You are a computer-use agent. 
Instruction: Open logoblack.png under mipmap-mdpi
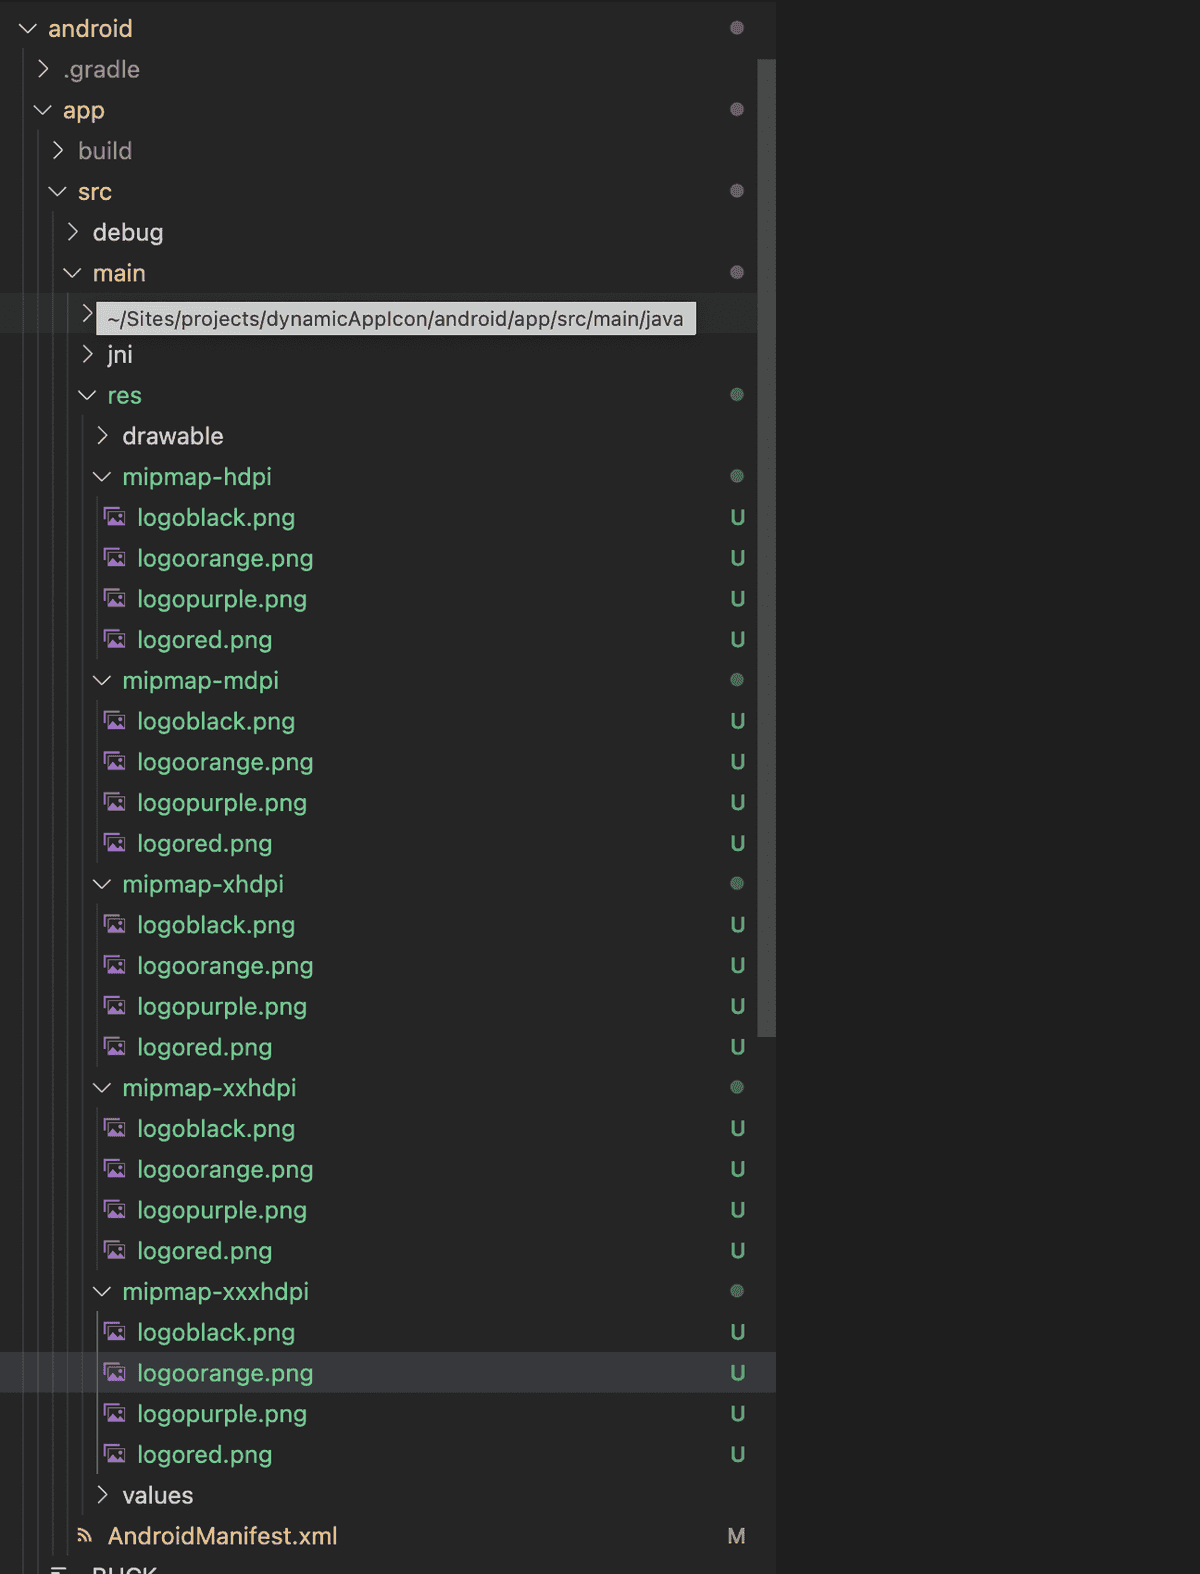[216, 721]
